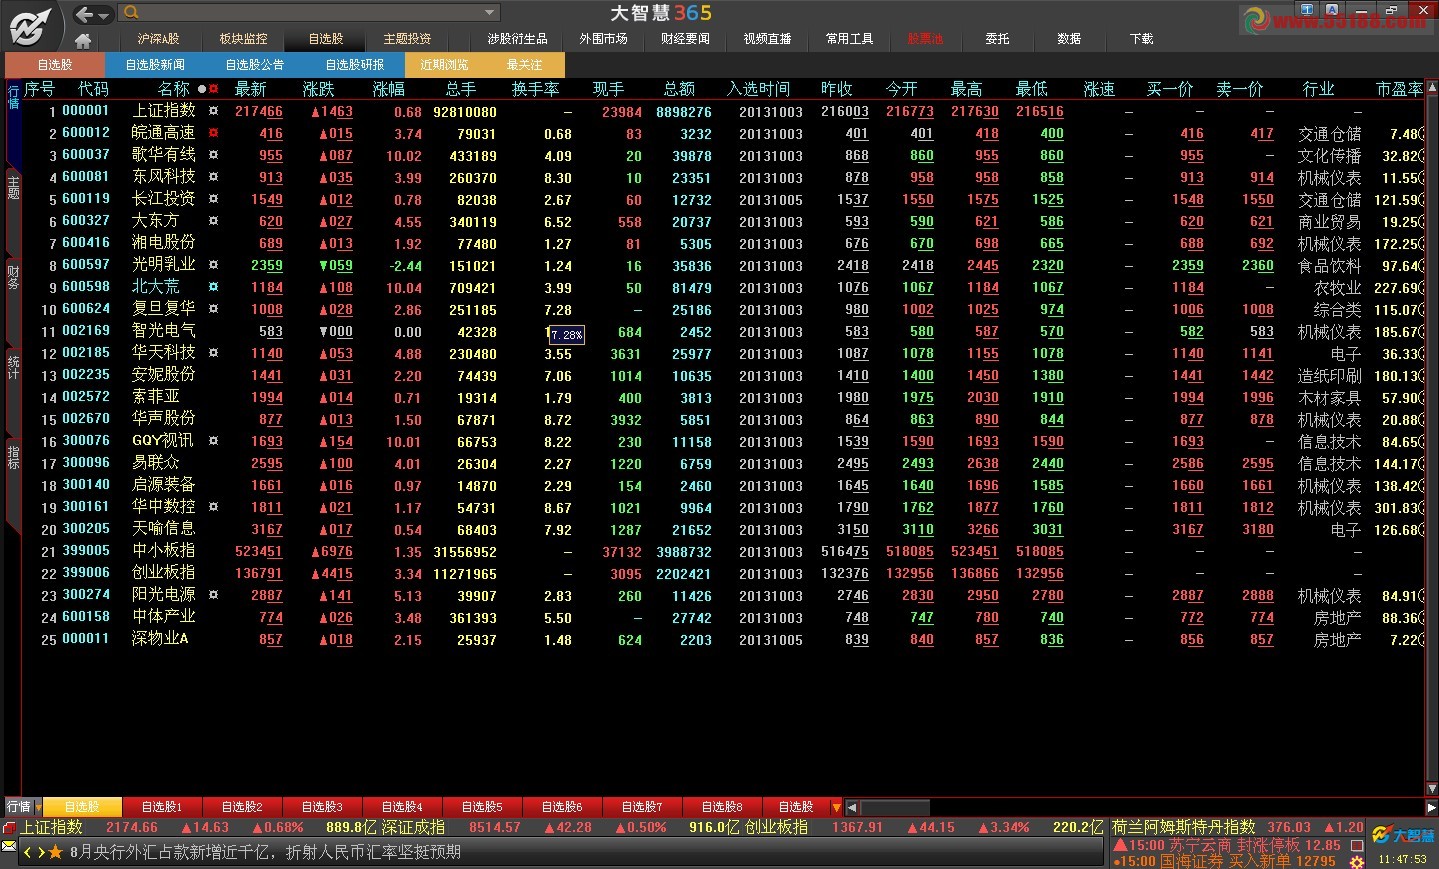Switch to the 自选股新闻 tab
The width and height of the screenshot is (1439, 869).
(155, 65)
